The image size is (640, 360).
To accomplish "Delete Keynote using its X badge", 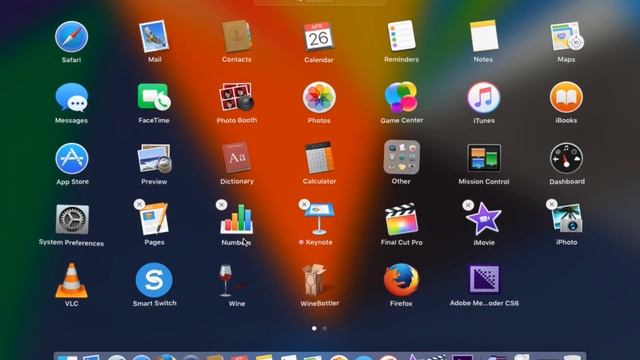I will click(x=304, y=204).
